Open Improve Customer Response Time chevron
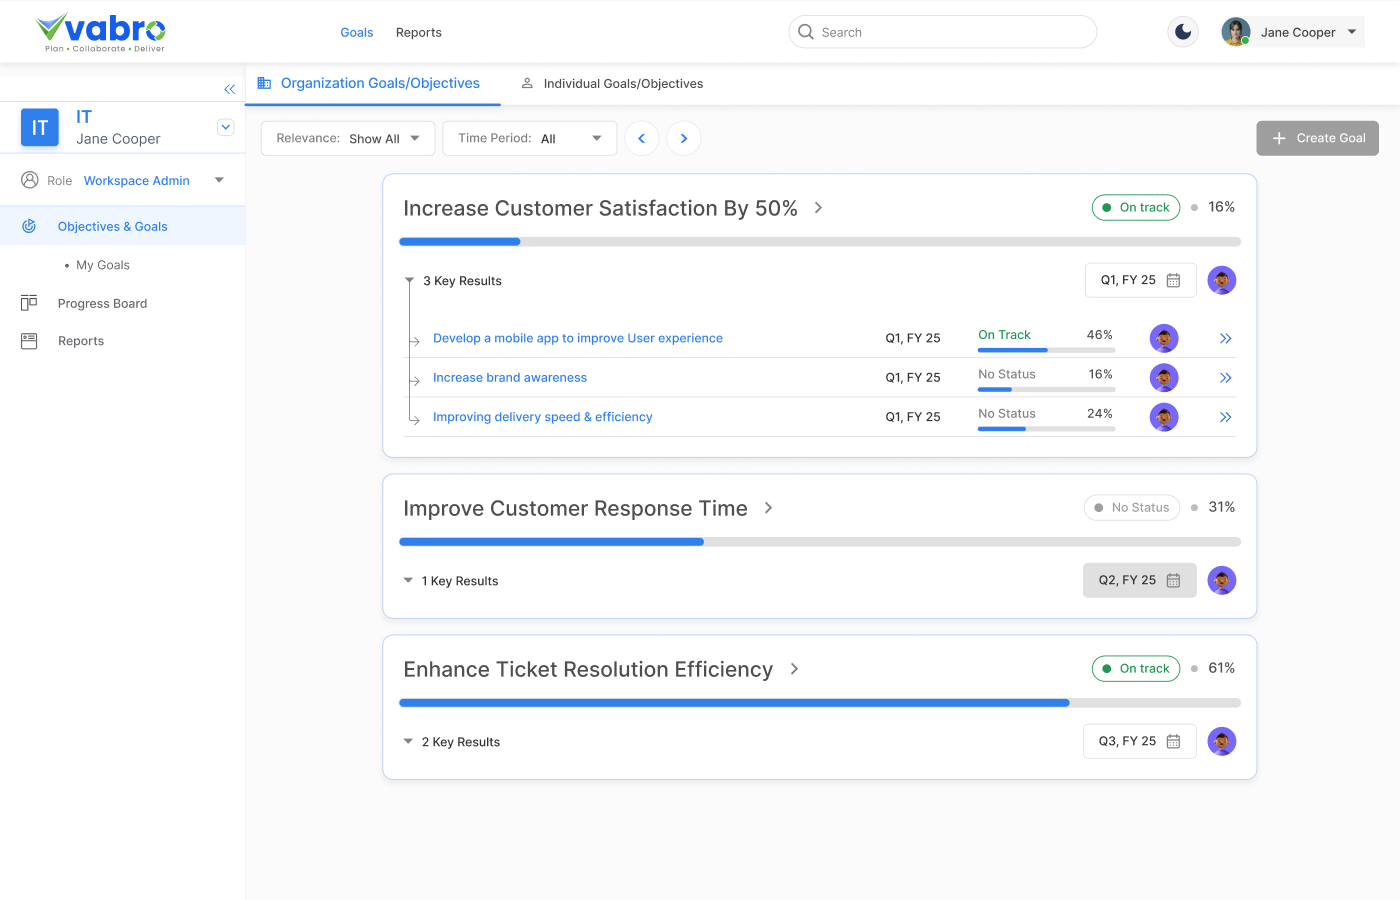 768,508
